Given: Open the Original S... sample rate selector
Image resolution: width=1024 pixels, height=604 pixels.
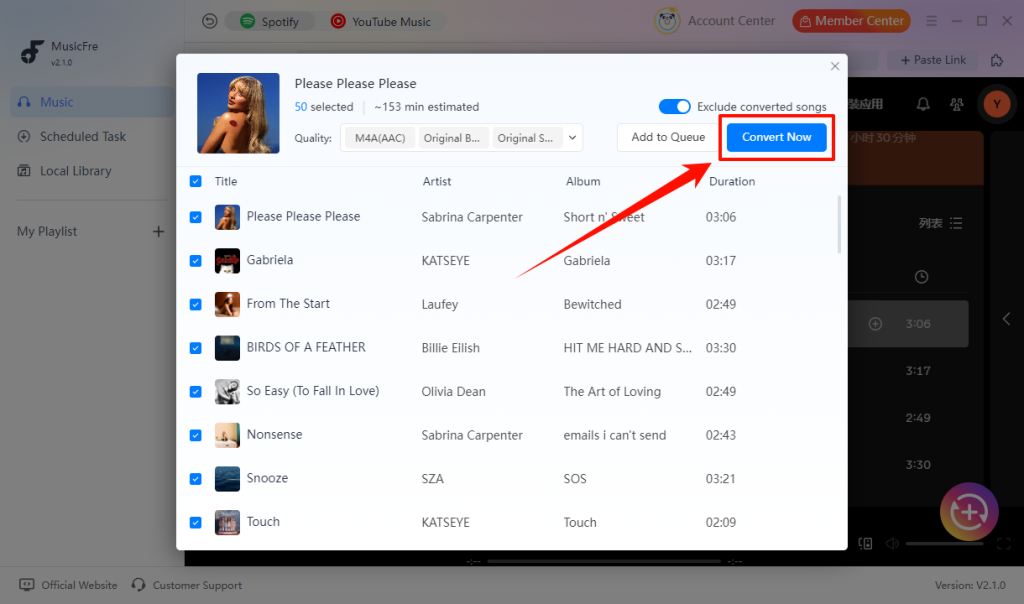Looking at the screenshot, I should (526, 138).
